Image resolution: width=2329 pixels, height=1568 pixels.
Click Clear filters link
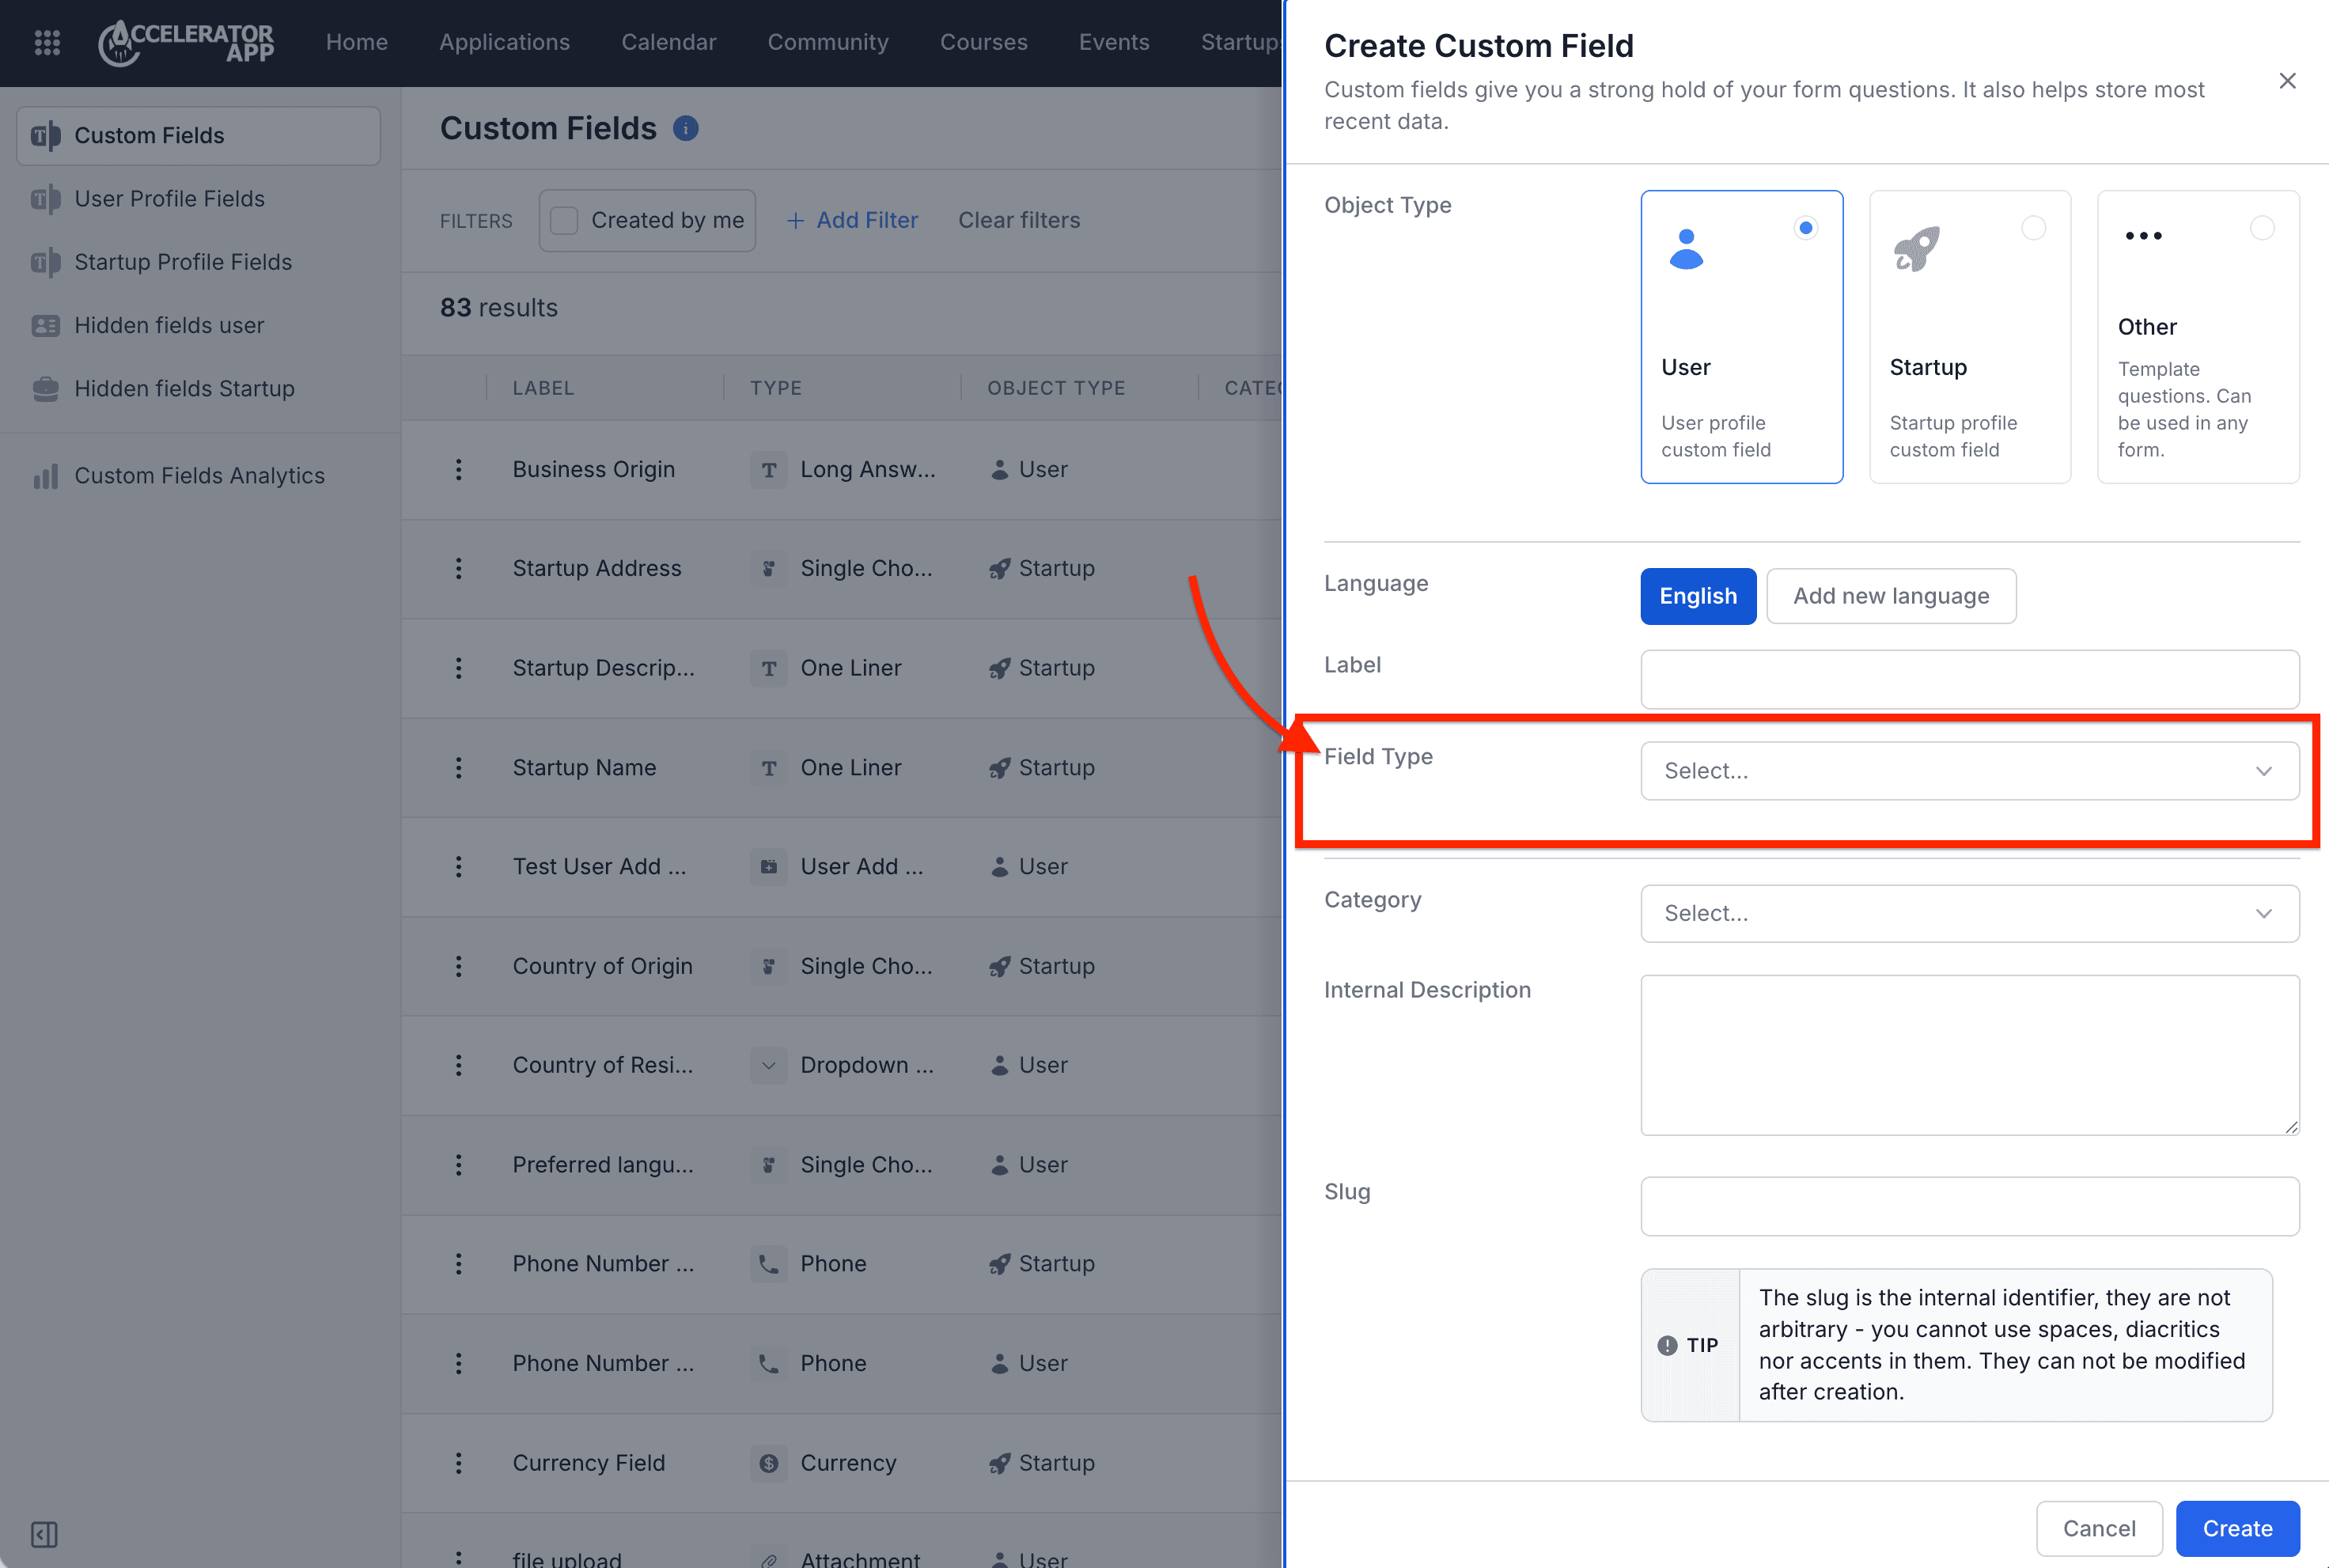pos(1019,220)
